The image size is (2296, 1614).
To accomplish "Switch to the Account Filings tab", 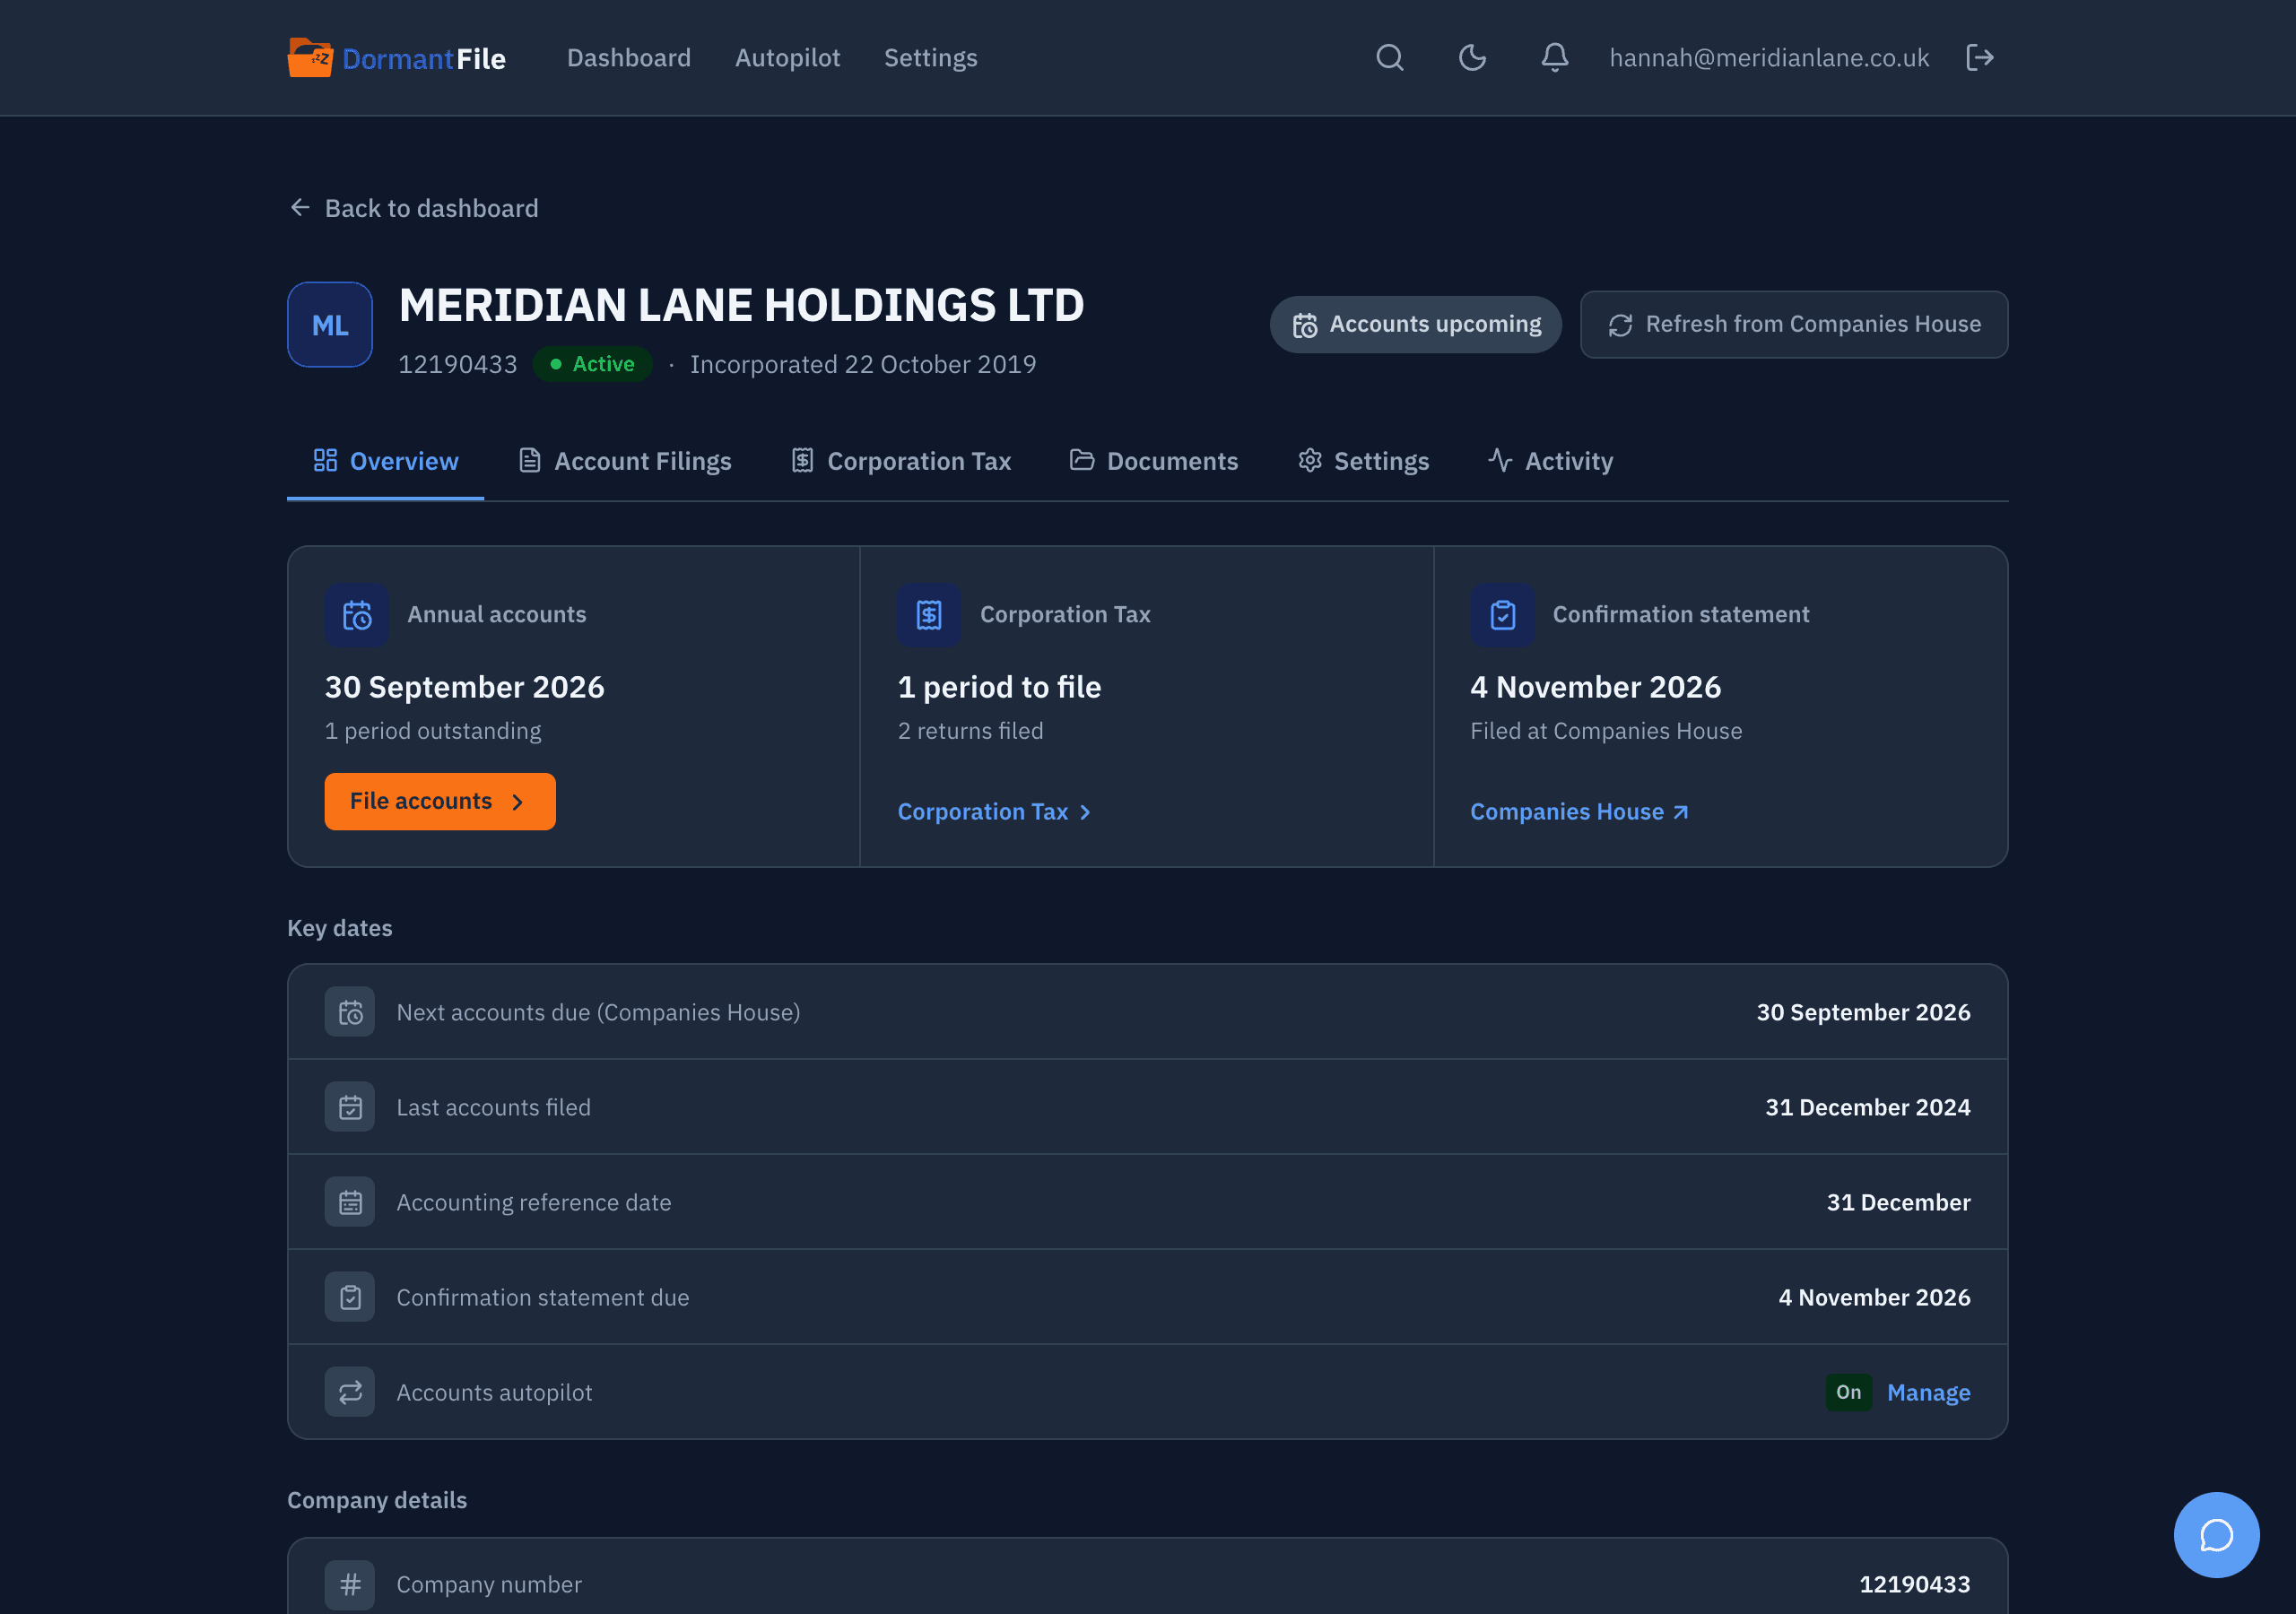I will (x=624, y=461).
